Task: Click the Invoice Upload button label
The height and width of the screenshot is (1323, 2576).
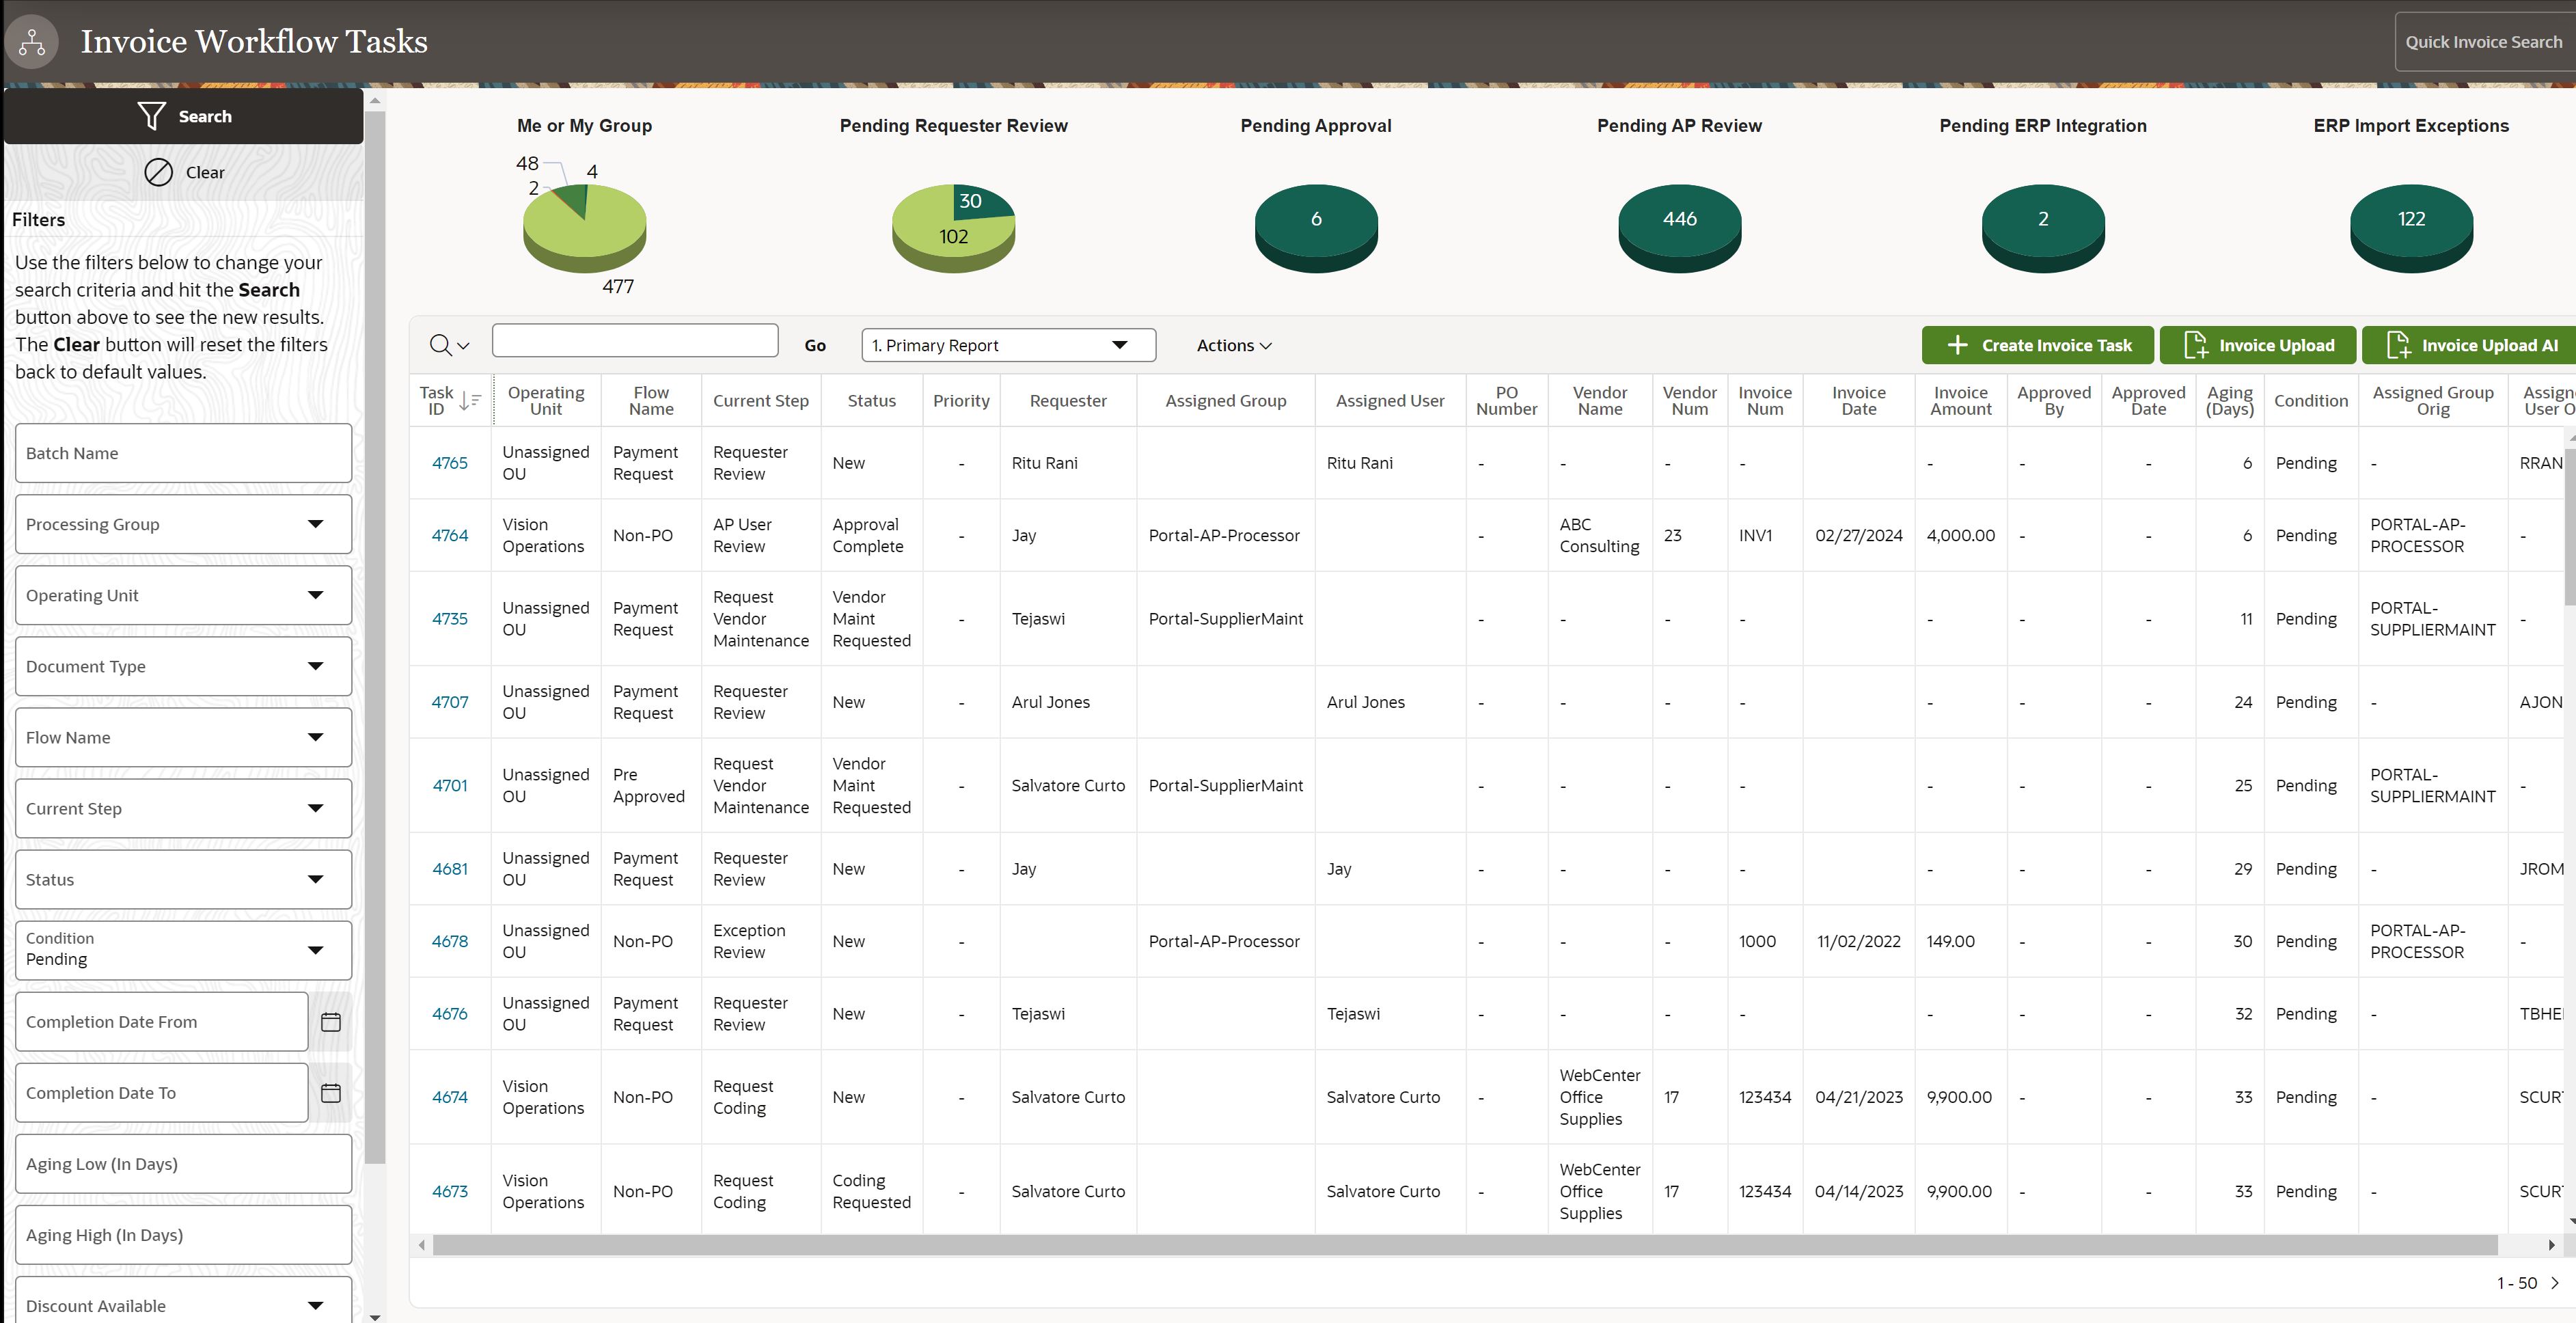Action: coord(2276,345)
